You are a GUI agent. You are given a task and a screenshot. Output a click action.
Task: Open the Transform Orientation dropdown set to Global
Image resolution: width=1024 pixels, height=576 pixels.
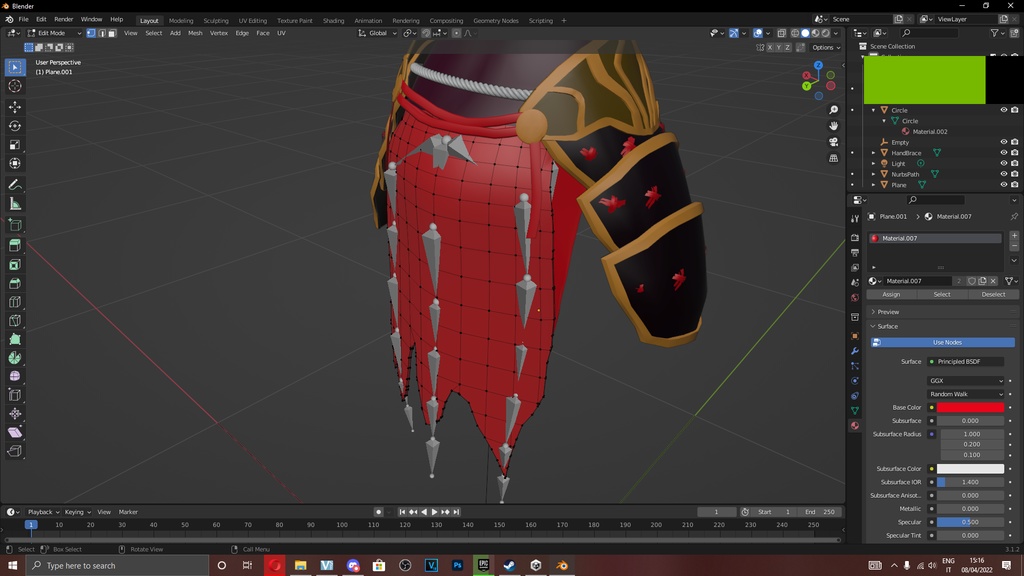tap(378, 33)
